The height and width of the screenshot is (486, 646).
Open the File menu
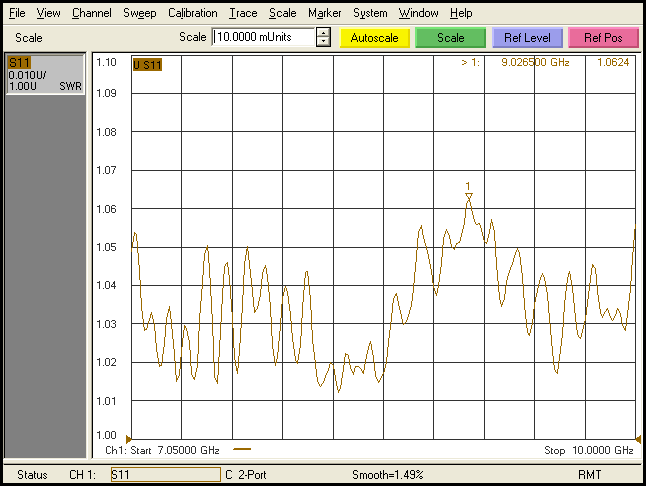(17, 13)
